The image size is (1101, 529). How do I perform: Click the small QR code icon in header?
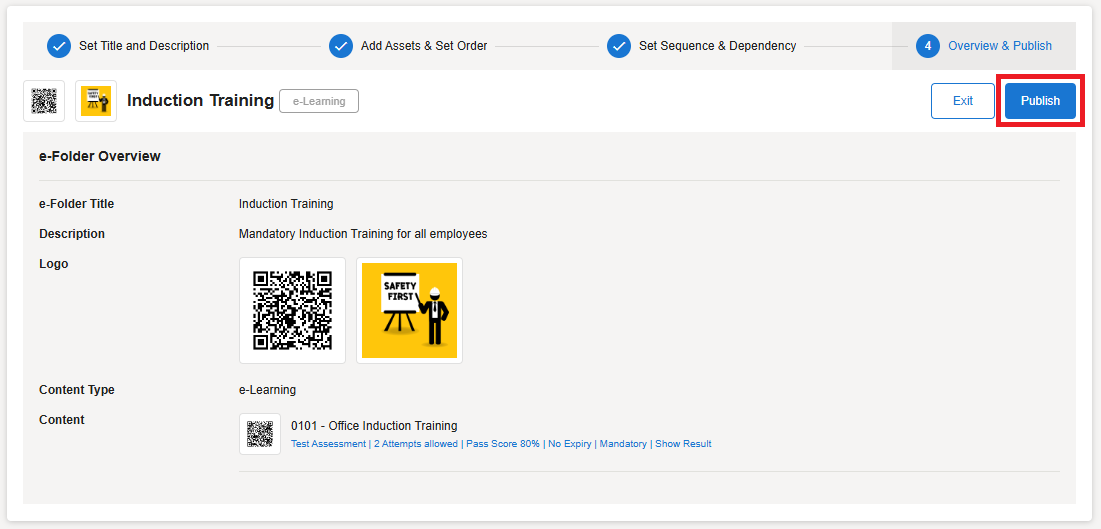click(44, 101)
